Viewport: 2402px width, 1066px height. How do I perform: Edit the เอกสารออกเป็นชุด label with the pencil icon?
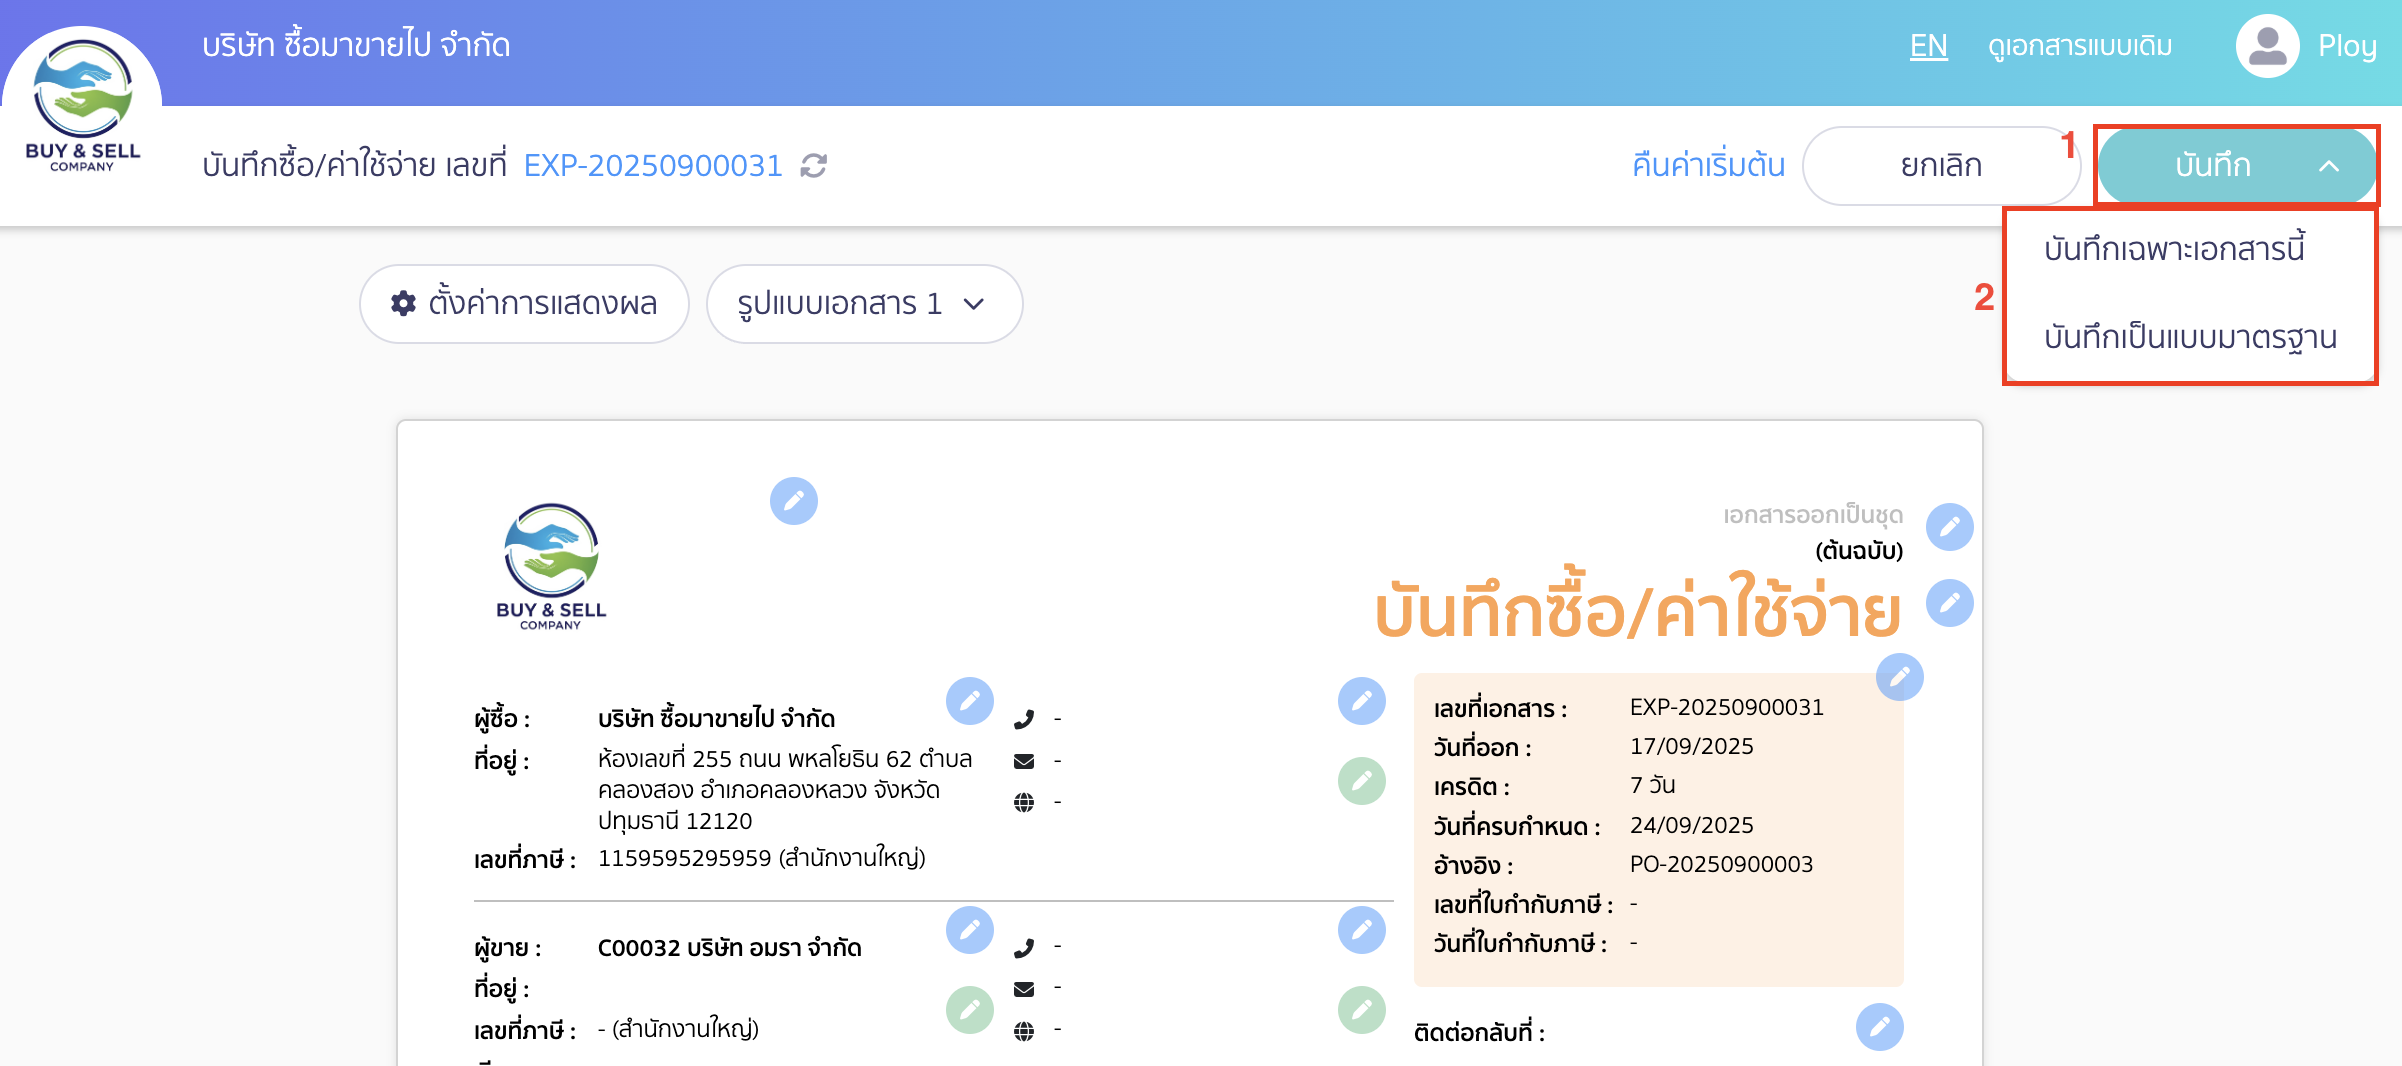[x=1950, y=527]
